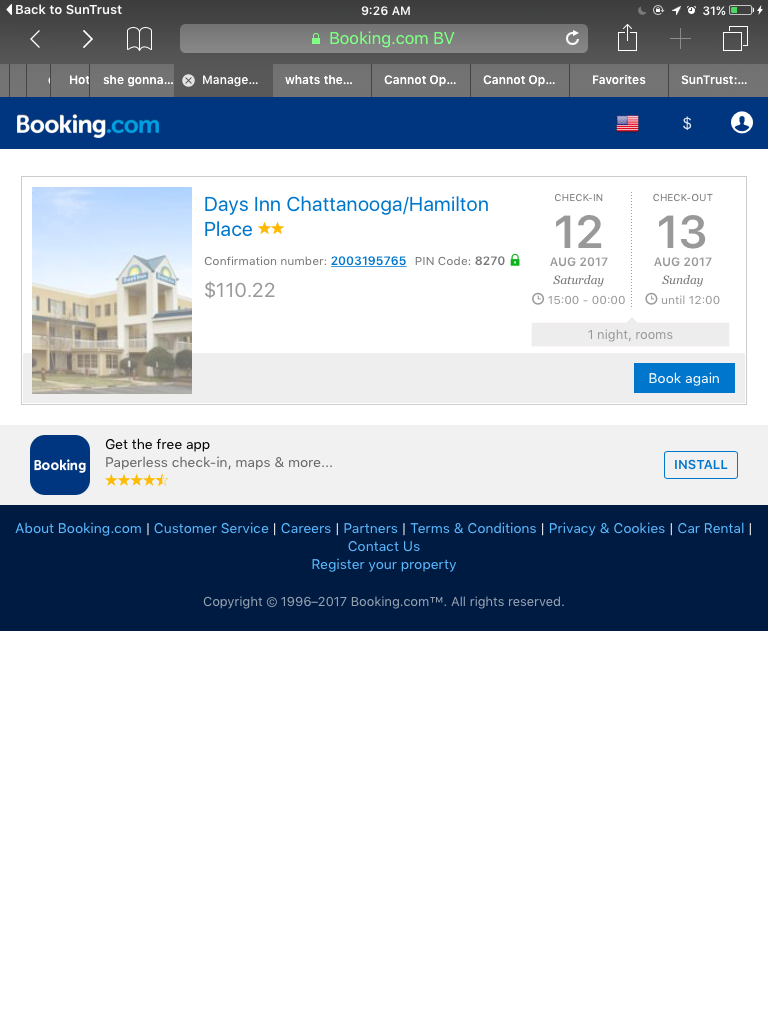
Task: Install the Booking free app
Action: (701, 464)
